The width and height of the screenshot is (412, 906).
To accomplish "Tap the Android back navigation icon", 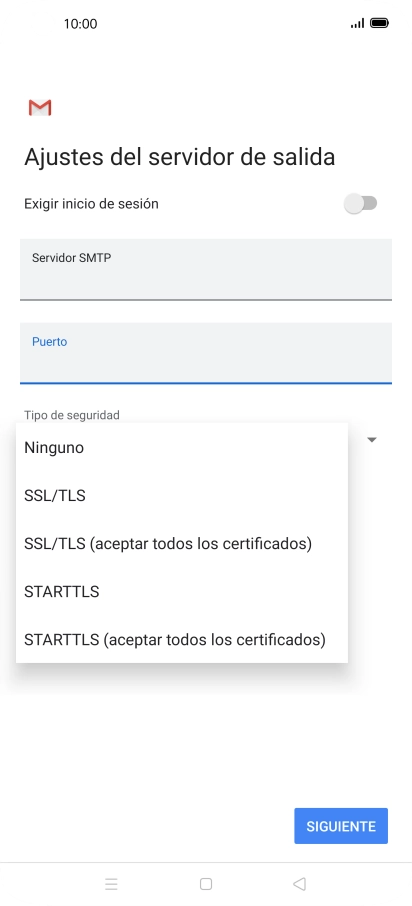I will pos(299,883).
